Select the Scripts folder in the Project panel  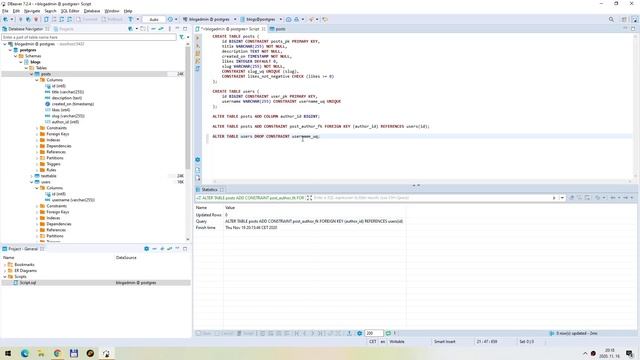click(20, 276)
